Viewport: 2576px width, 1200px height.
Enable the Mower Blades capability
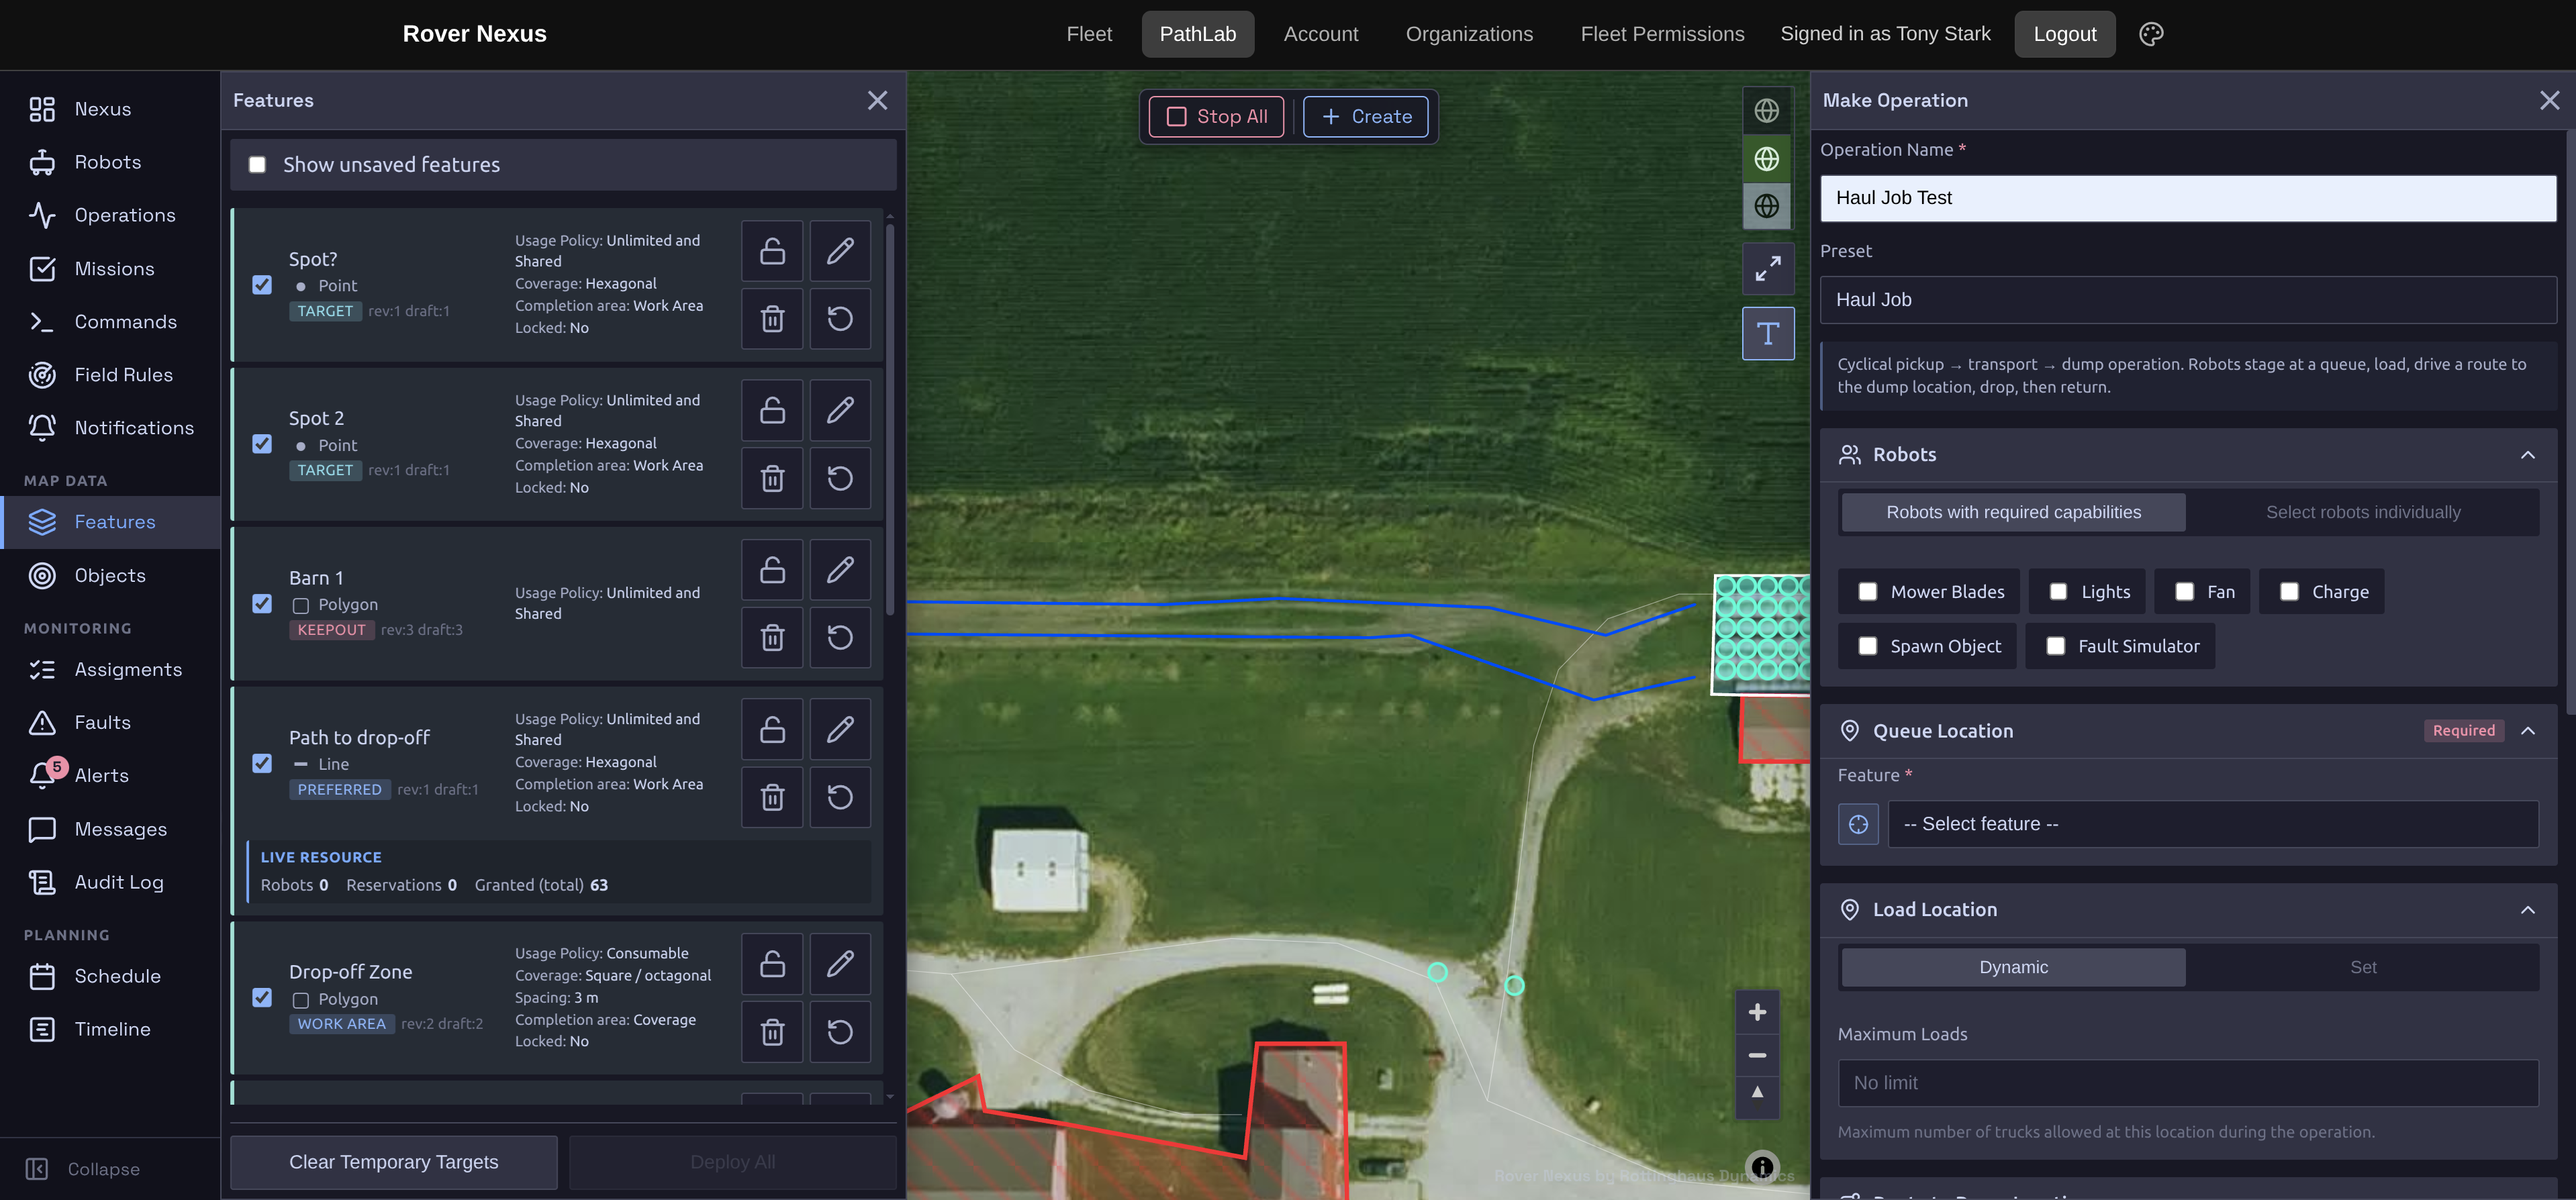click(x=1867, y=592)
